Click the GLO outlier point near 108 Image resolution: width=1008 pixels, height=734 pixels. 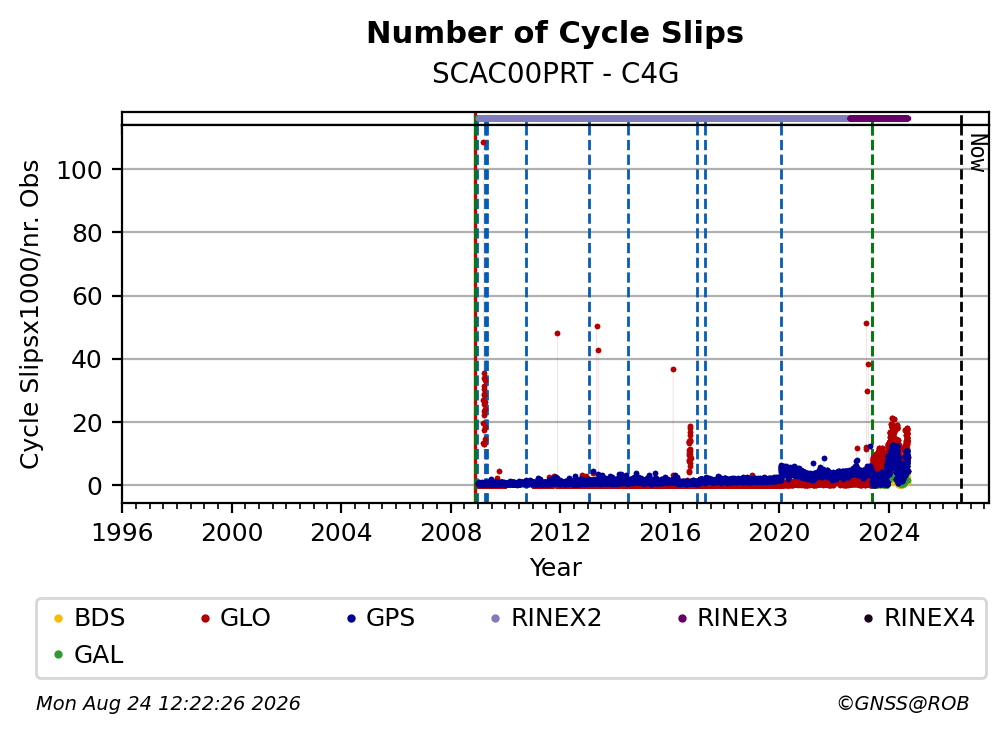pyautogui.click(x=483, y=143)
